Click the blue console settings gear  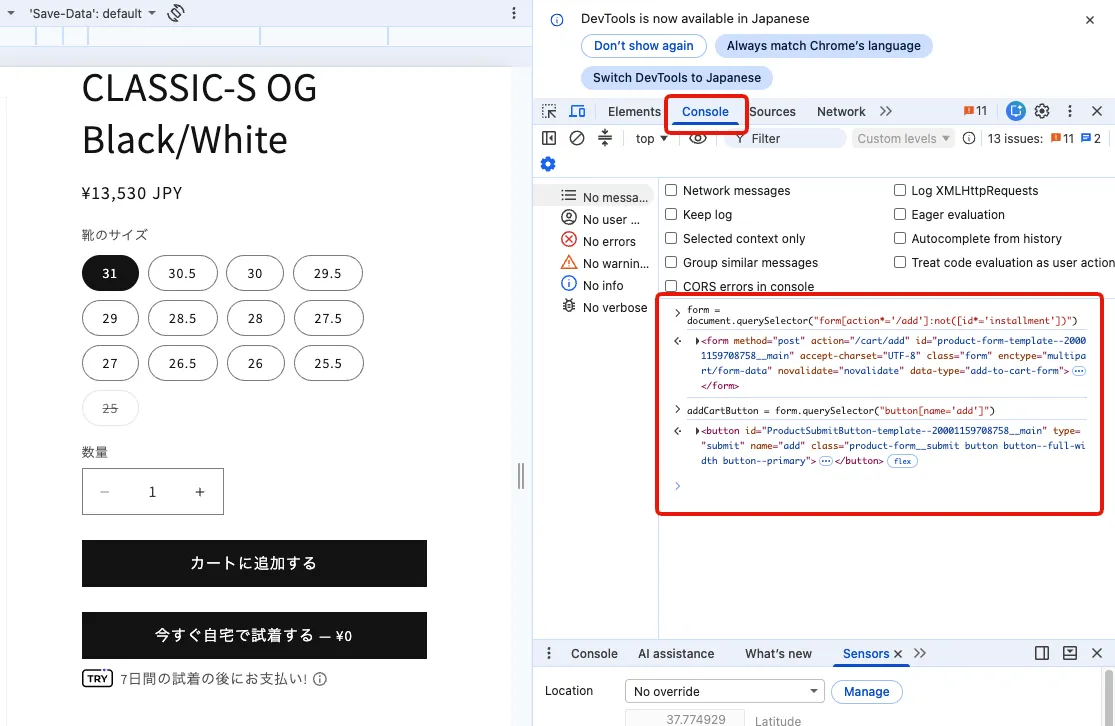(548, 164)
